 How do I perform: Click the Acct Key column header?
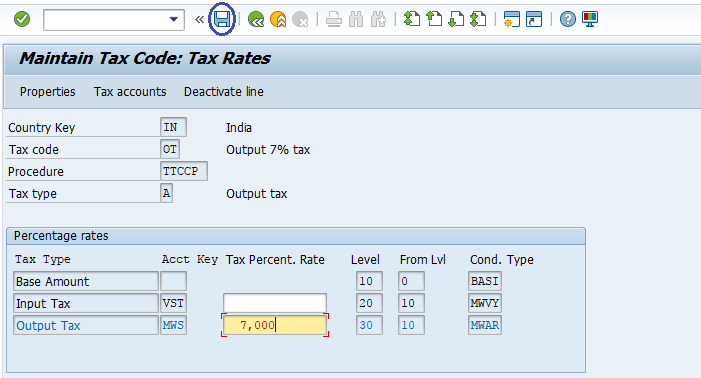190,260
